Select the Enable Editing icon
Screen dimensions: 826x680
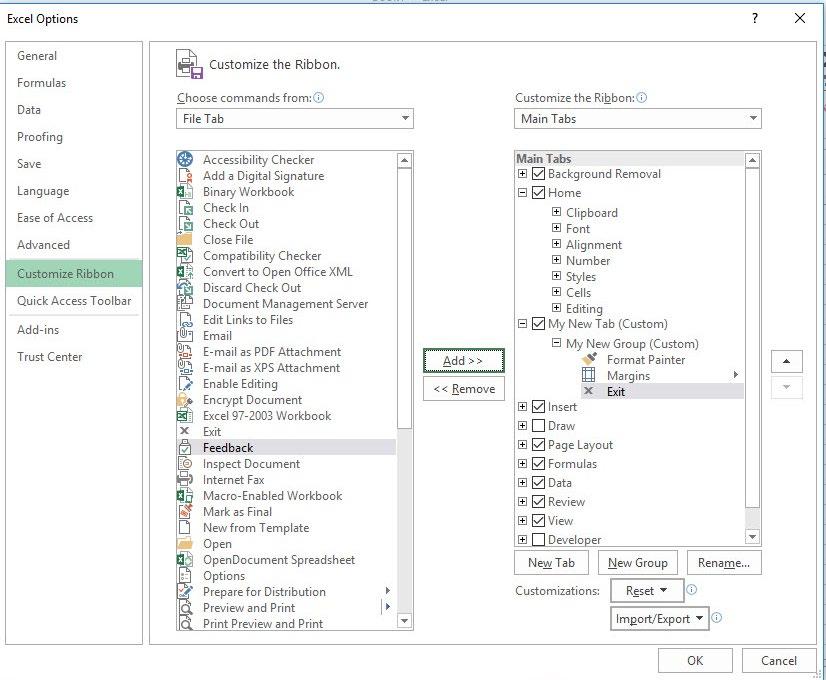[x=185, y=383]
